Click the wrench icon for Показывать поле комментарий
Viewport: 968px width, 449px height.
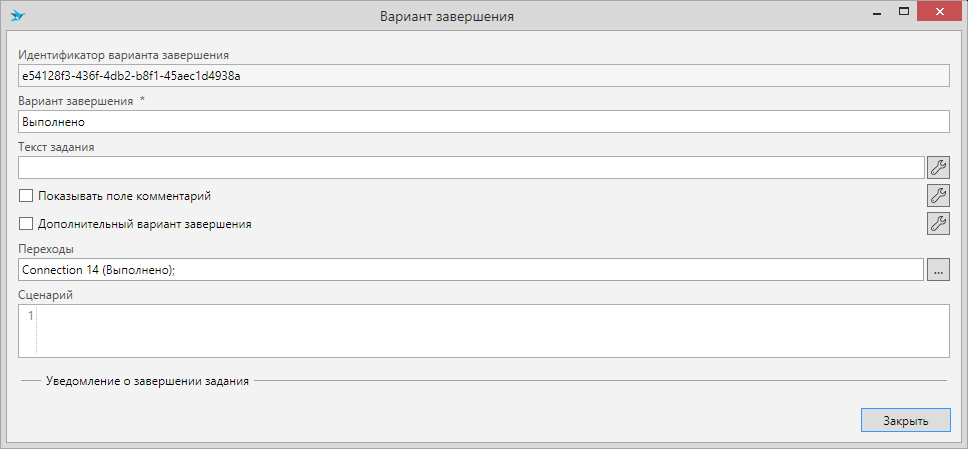coord(937,195)
